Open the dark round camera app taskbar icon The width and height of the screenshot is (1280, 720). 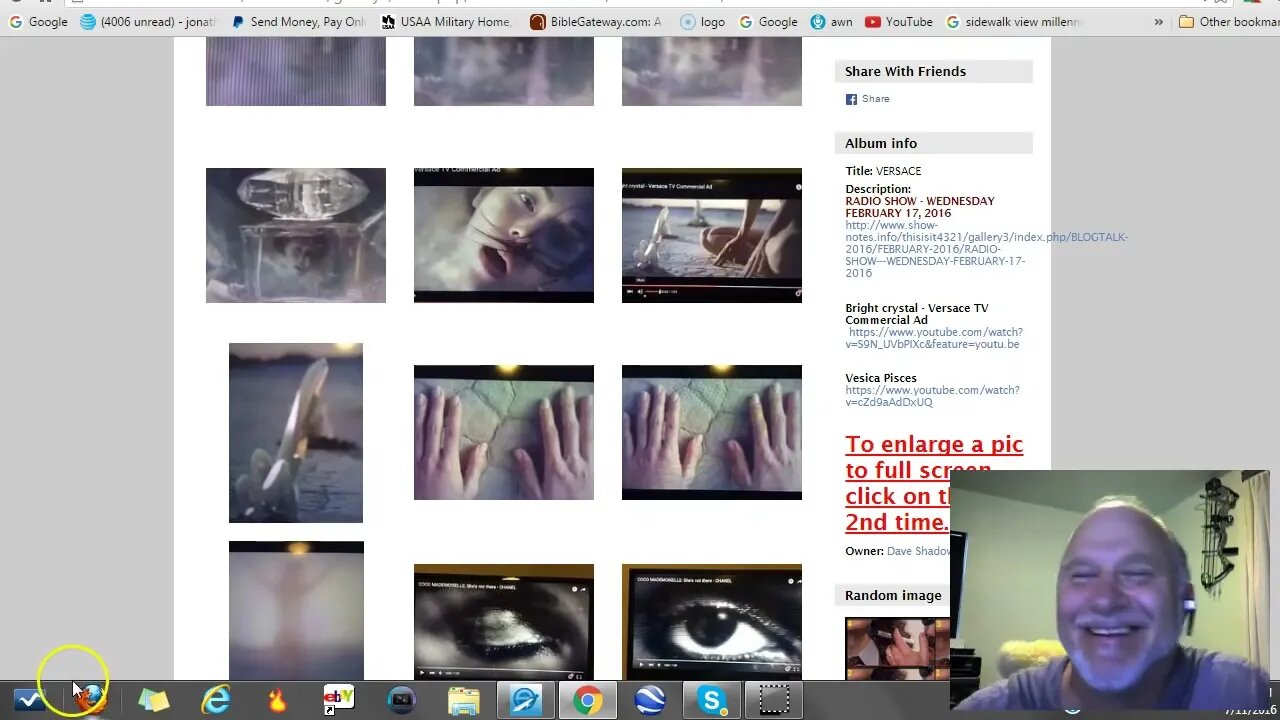click(x=401, y=700)
